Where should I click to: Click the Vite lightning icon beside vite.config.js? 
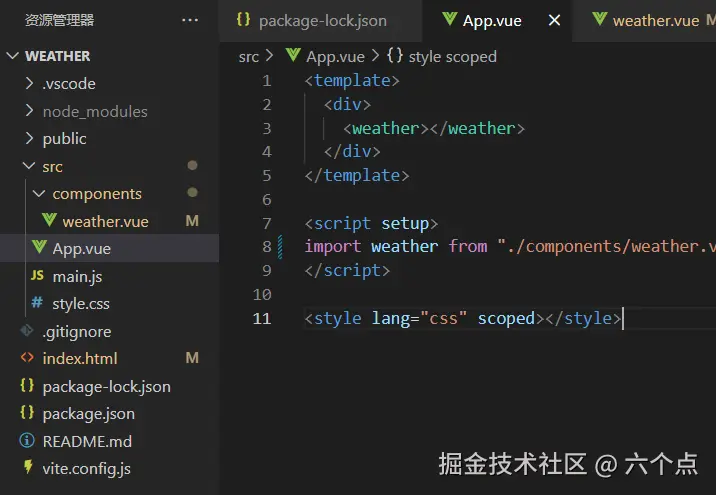[28, 467]
